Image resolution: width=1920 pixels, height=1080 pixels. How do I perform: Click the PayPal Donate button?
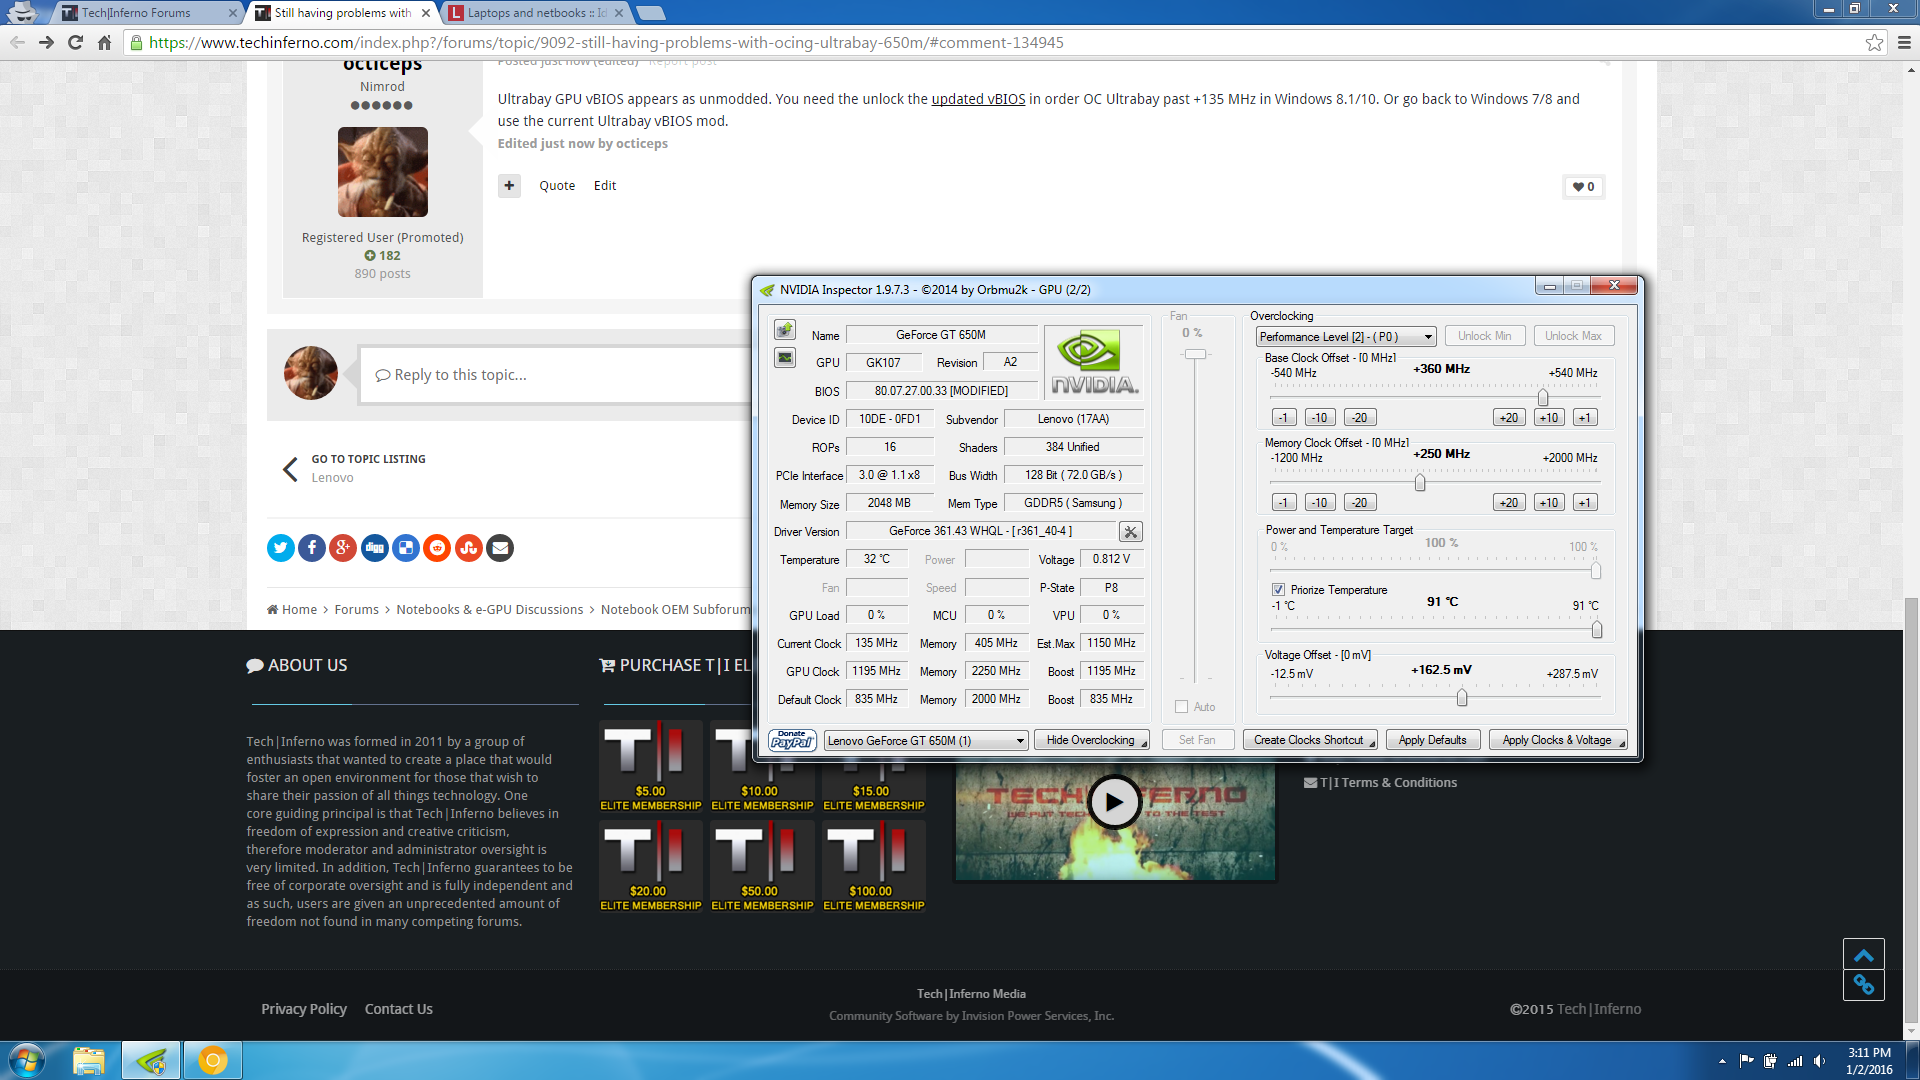point(792,740)
